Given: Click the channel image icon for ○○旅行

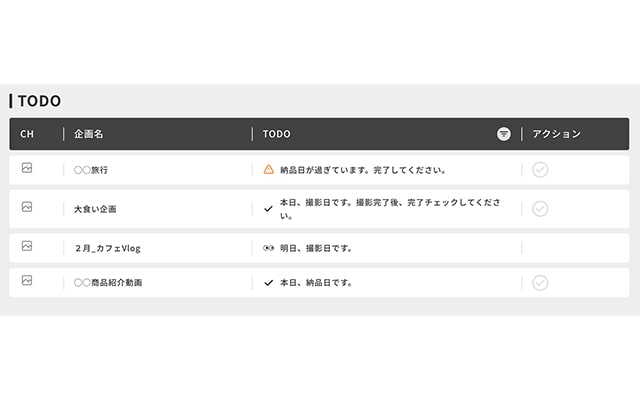Looking at the screenshot, I should click(27, 168).
